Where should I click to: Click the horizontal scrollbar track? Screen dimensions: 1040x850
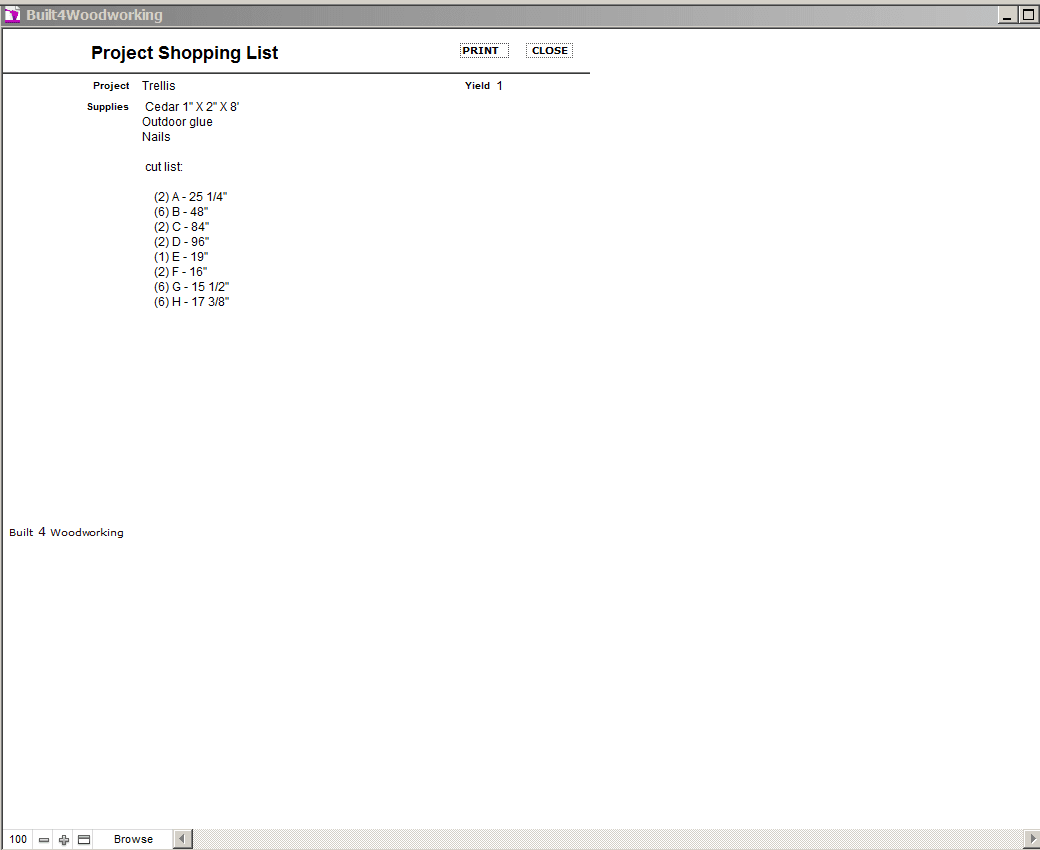(x=600, y=840)
